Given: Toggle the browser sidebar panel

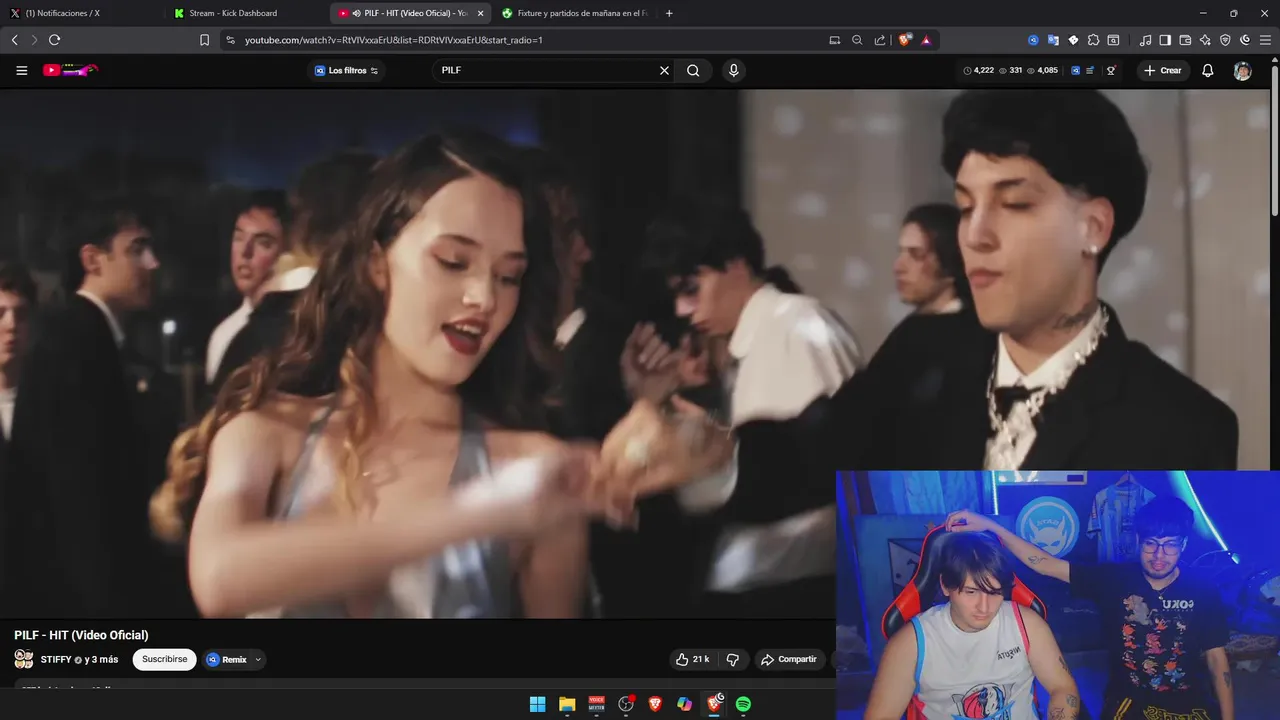Looking at the screenshot, I should (1165, 40).
